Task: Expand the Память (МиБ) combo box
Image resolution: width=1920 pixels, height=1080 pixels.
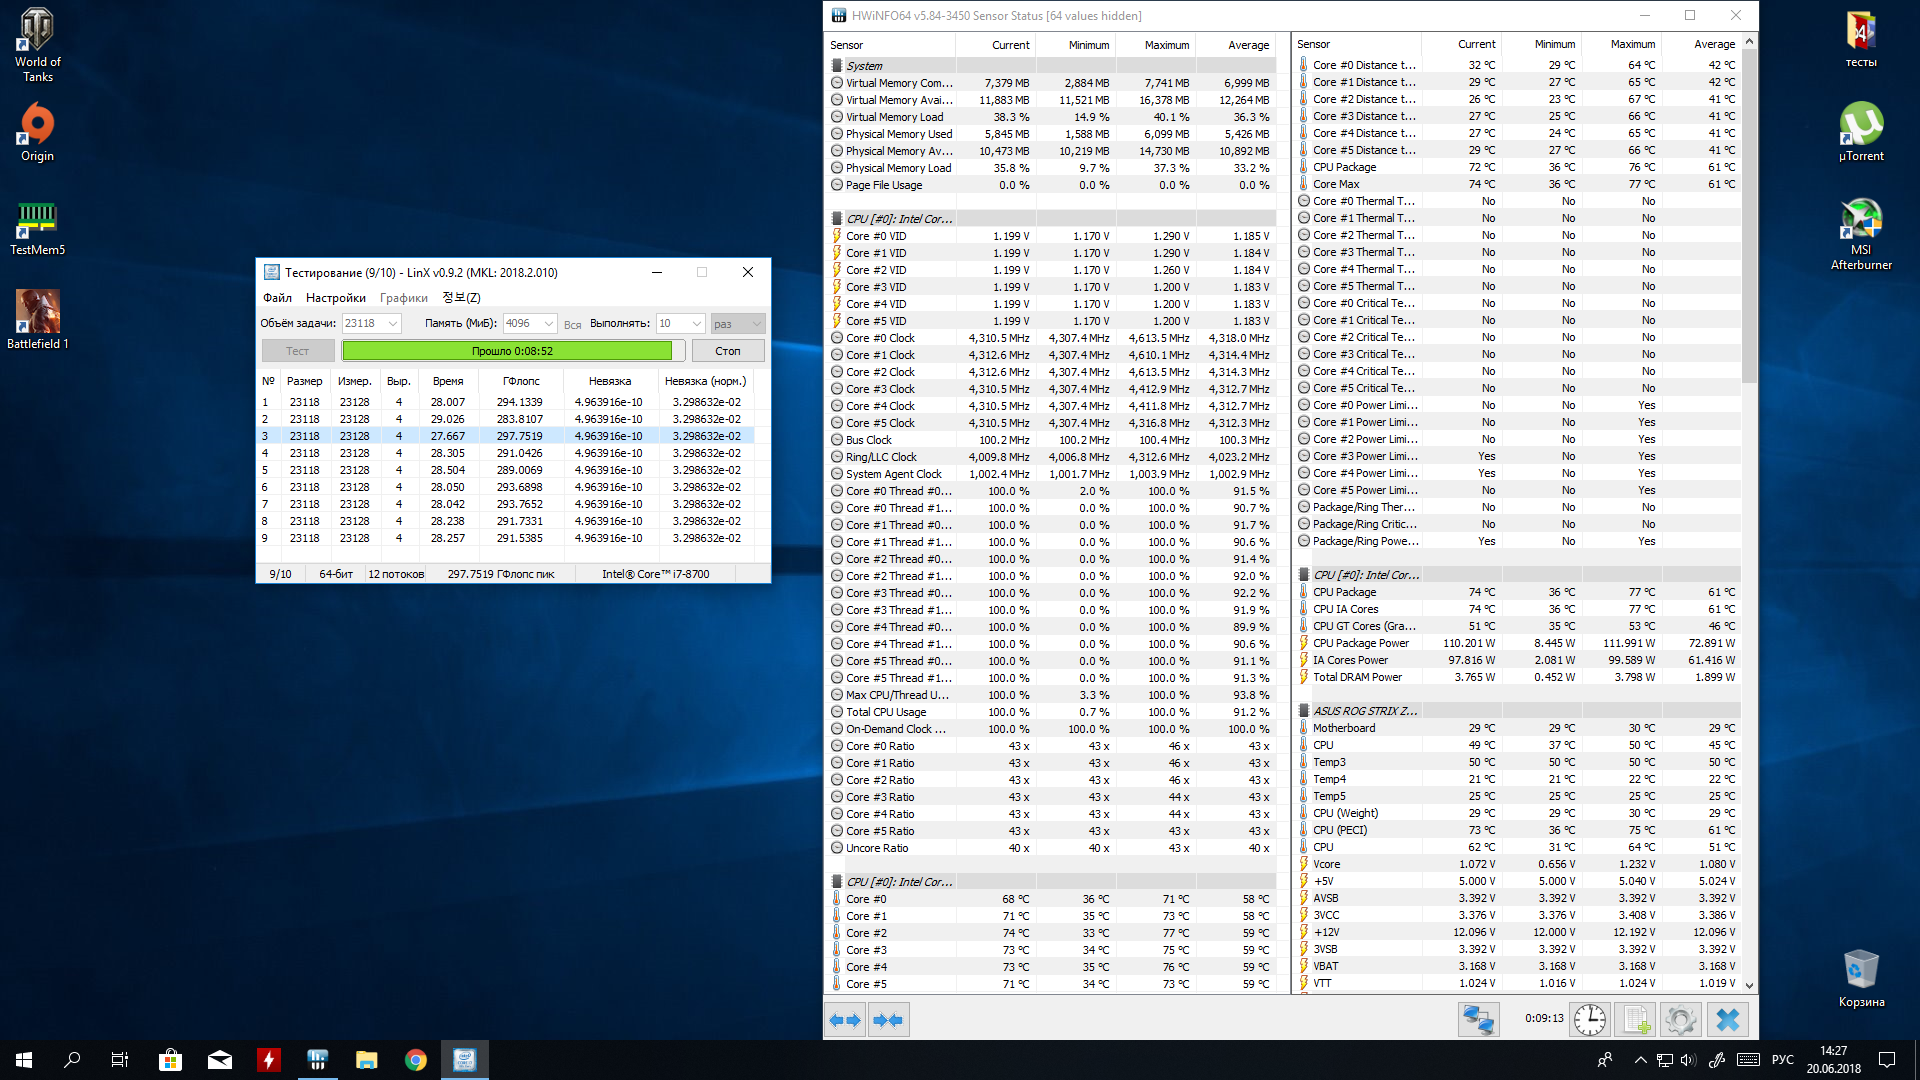Action: (549, 324)
